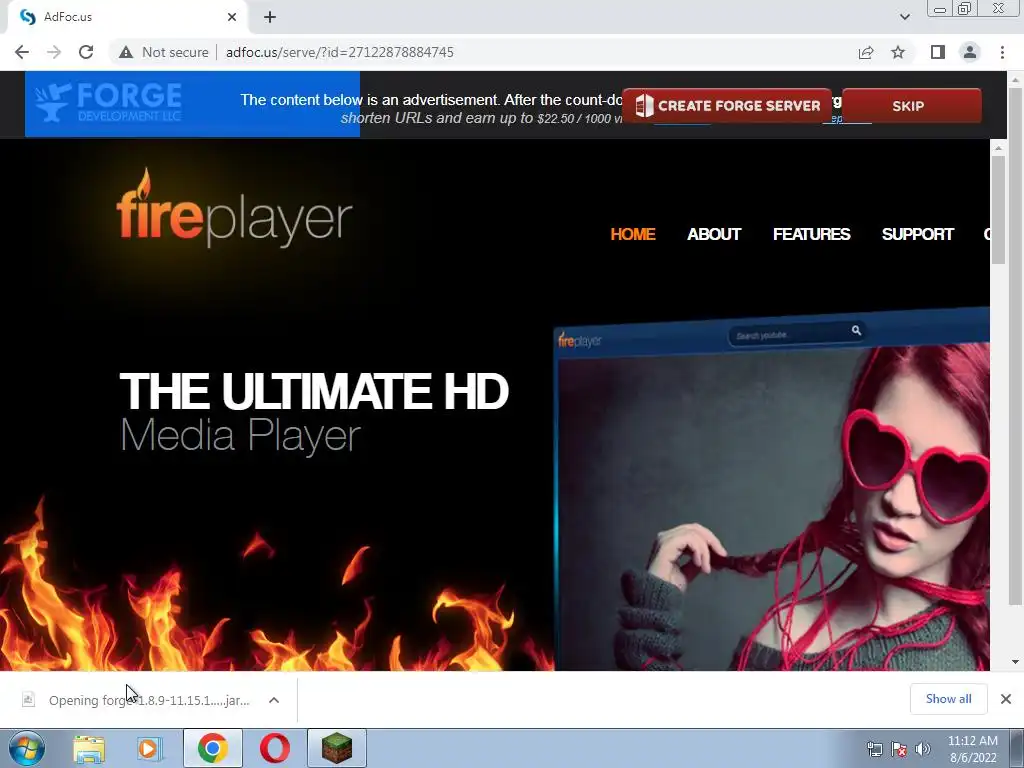Click THE ULTIMATE HD heading text
This screenshot has height=768, width=1024.
[313, 391]
